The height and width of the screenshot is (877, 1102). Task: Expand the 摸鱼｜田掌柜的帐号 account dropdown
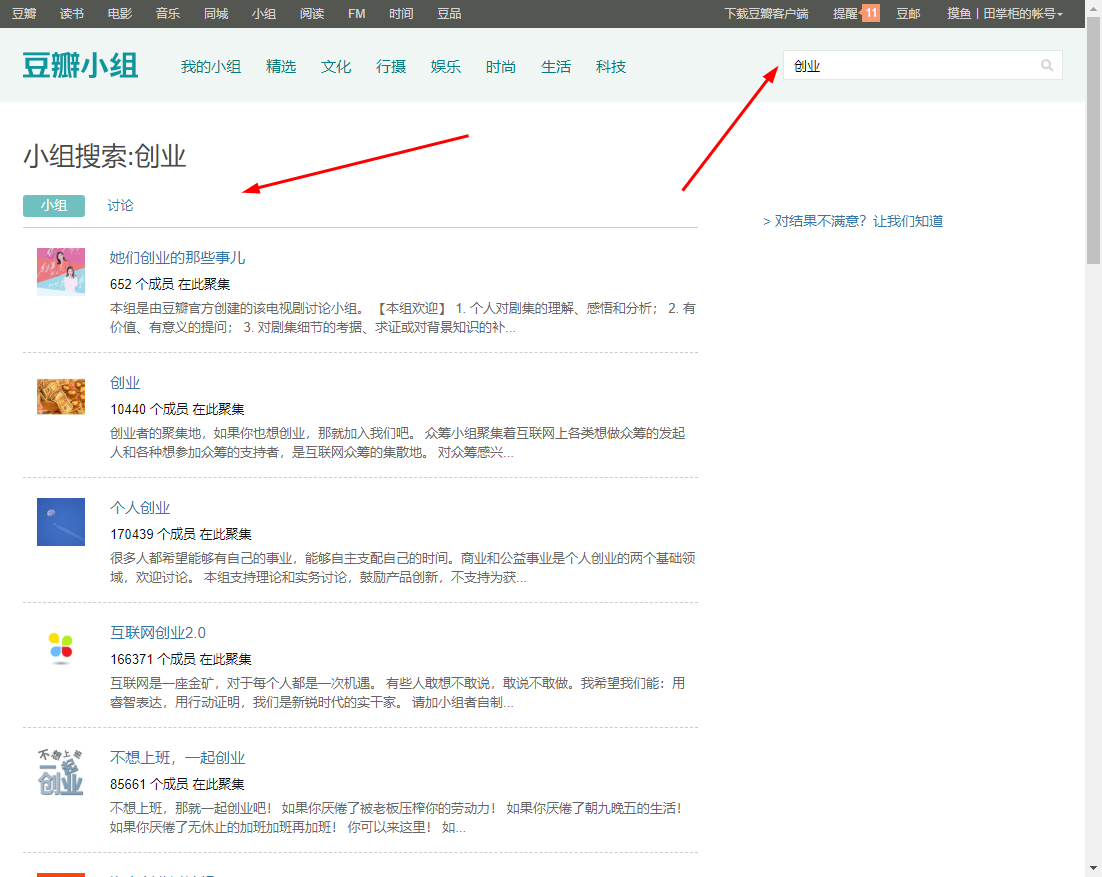(1004, 13)
